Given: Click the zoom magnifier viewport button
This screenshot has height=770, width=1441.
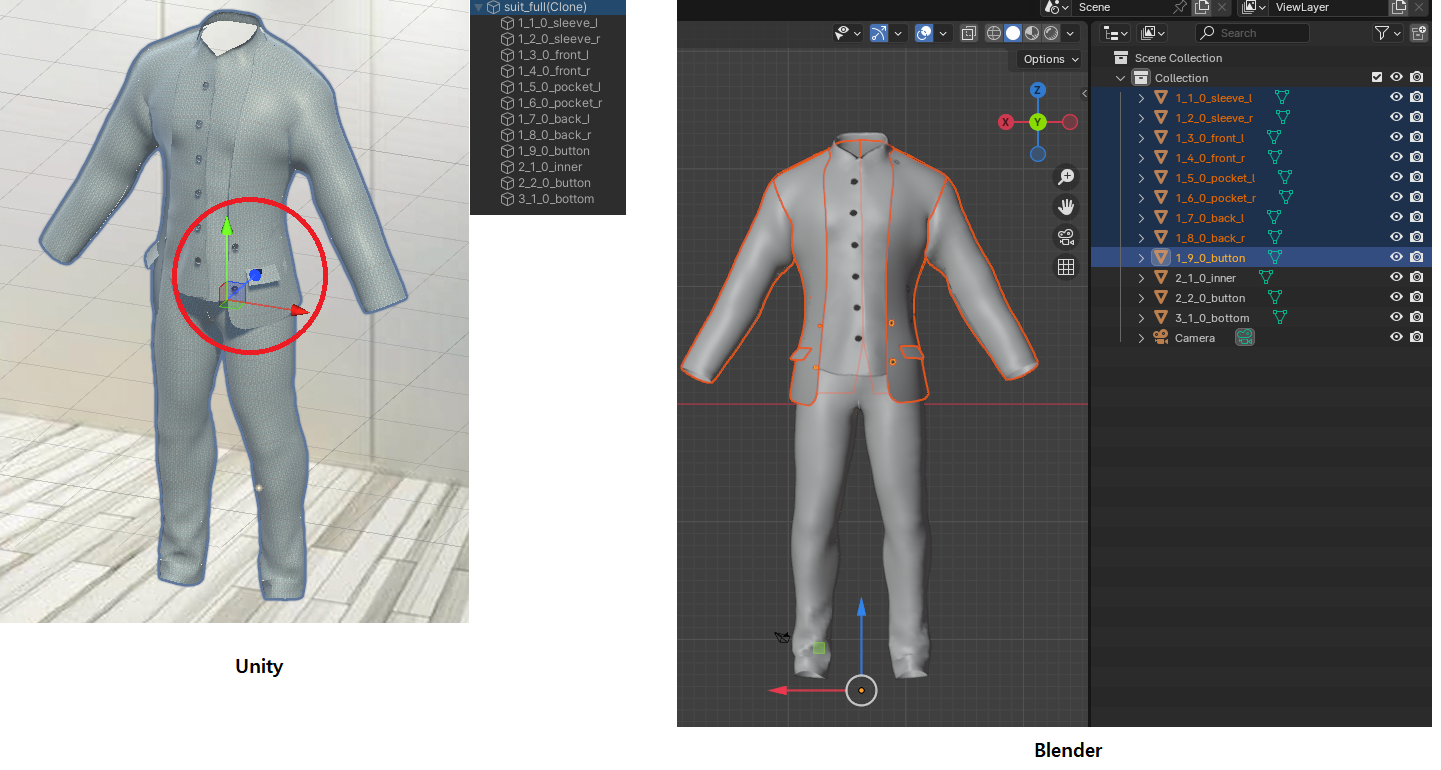Looking at the screenshot, I should (x=1066, y=177).
